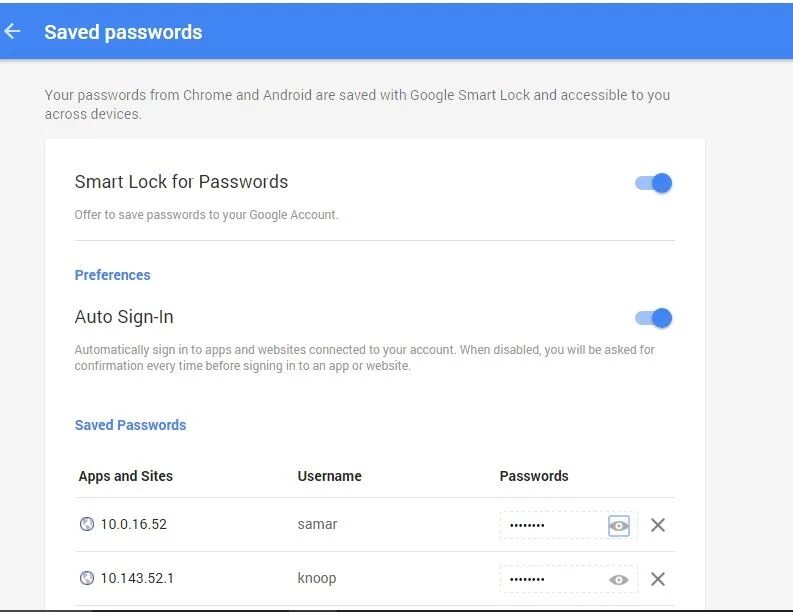This screenshot has width=793, height=612.
Task: Click the password field for knoop
Action: (x=550, y=579)
